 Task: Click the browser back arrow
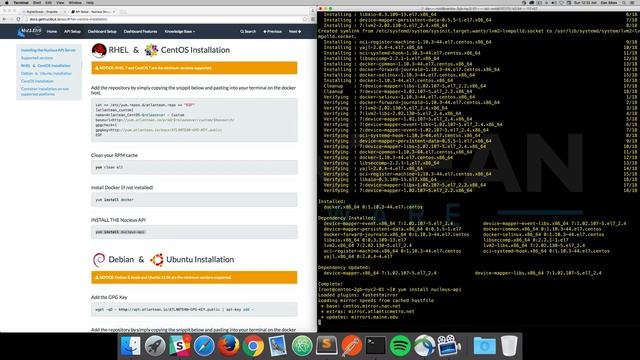click(x=4, y=19)
